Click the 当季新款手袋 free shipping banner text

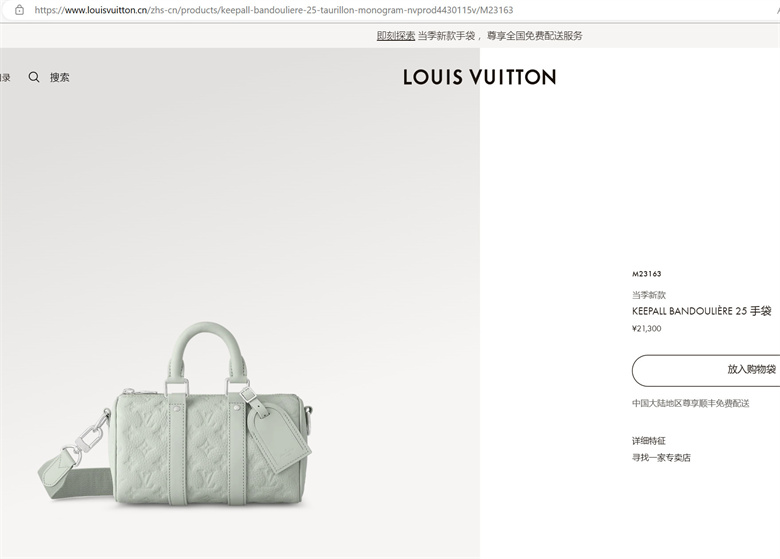pos(500,36)
